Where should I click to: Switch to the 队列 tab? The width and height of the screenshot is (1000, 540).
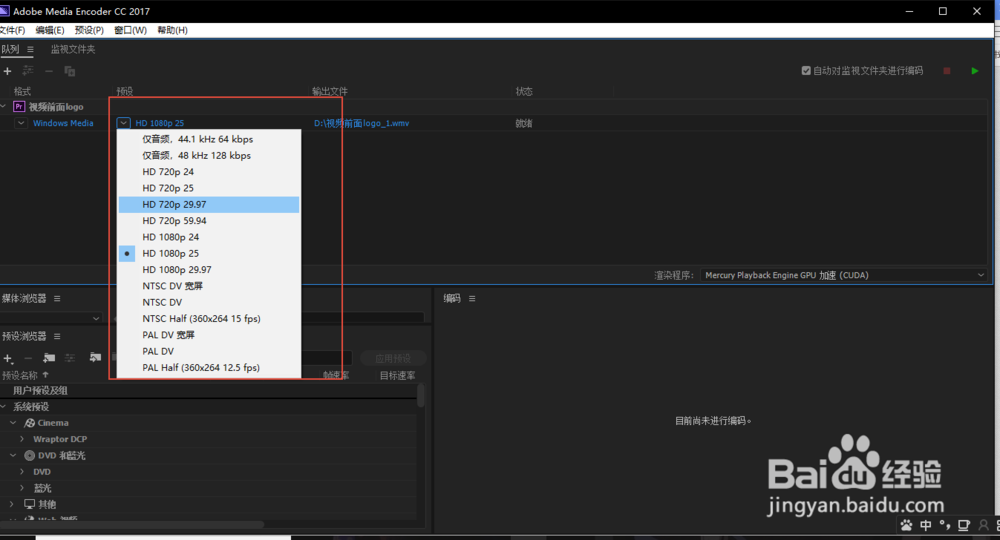coord(10,49)
